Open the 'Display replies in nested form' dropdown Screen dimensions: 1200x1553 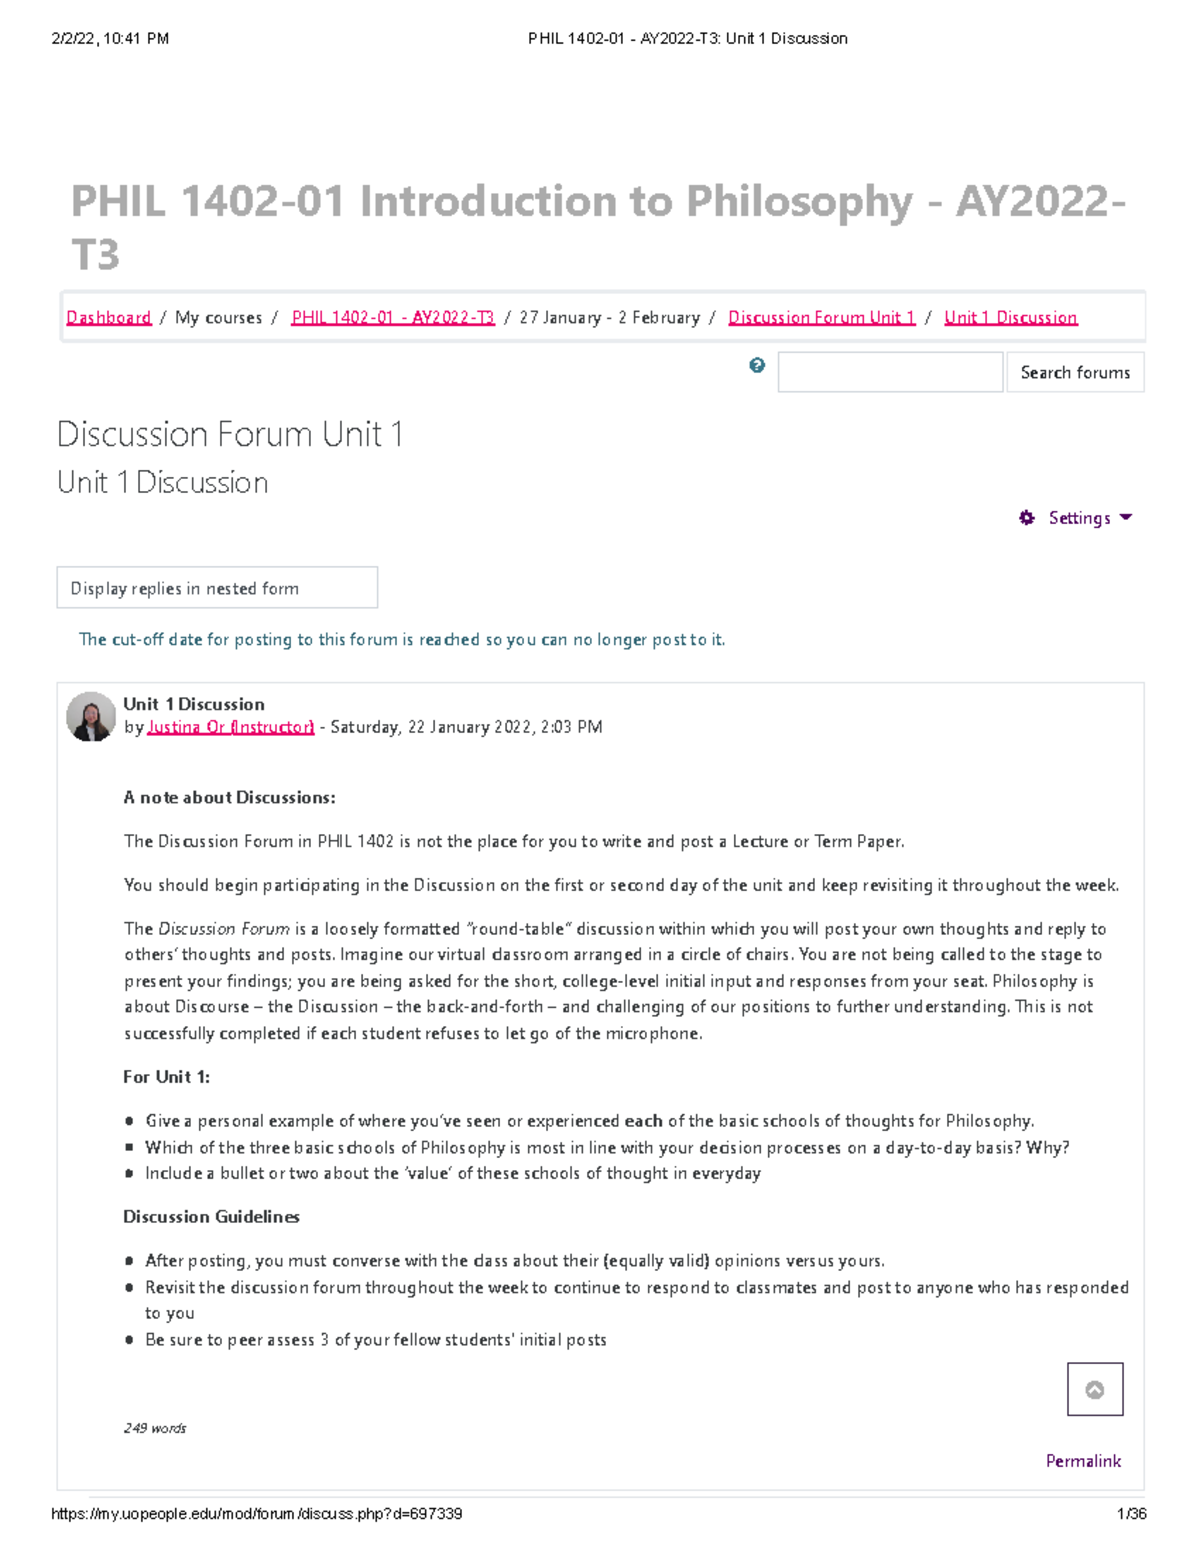tap(217, 588)
